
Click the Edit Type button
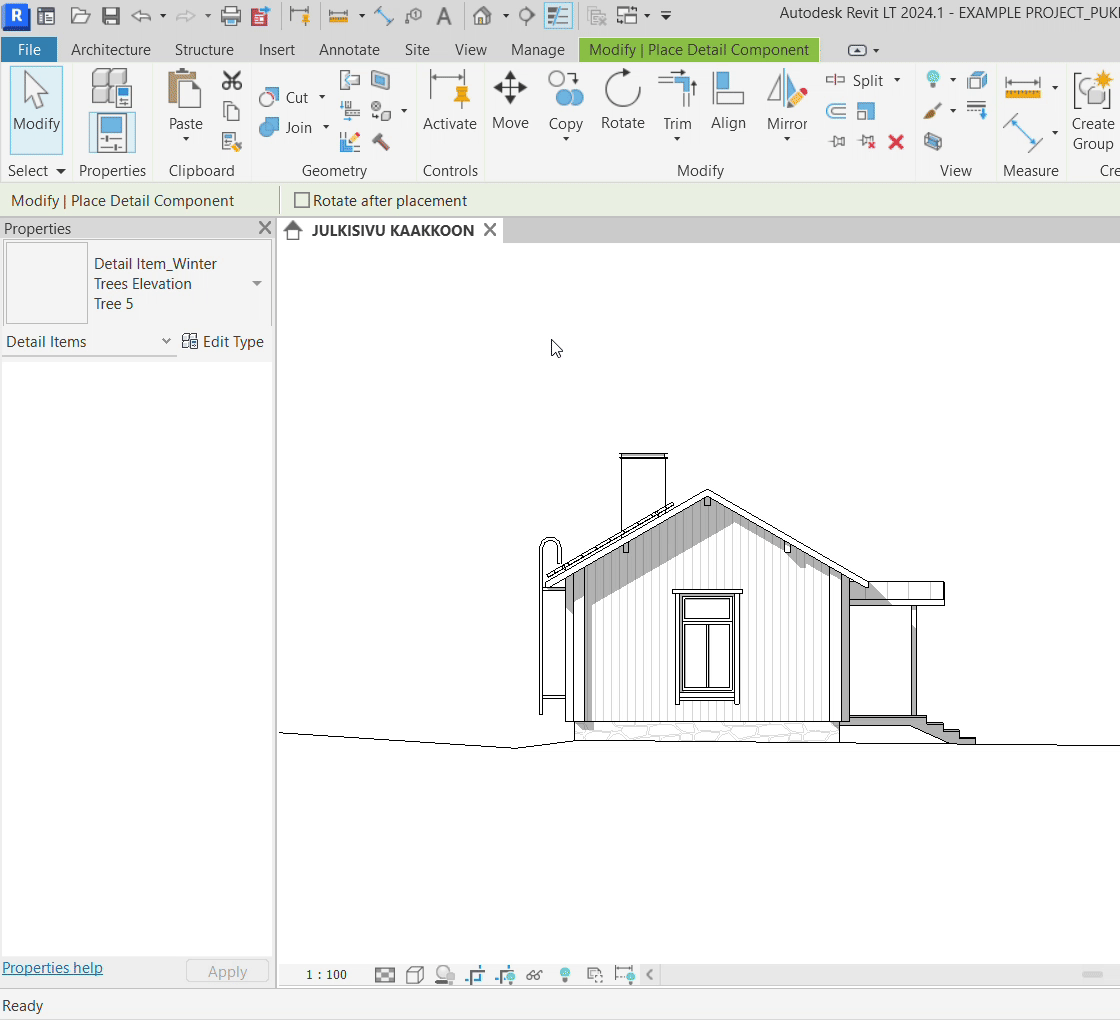pos(223,342)
